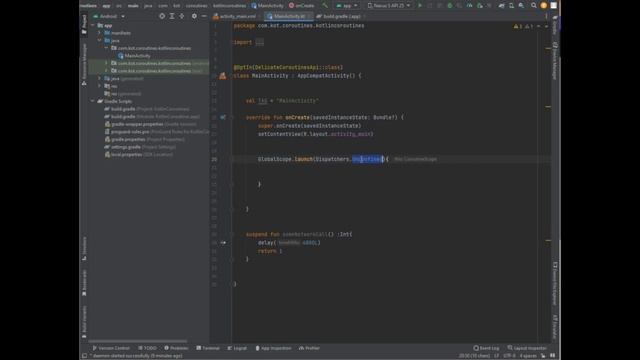Launch the Profile app toolbar icon
The width and height of the screenshot is (640, 360).
pyautogui.click(x=469, y=6)
